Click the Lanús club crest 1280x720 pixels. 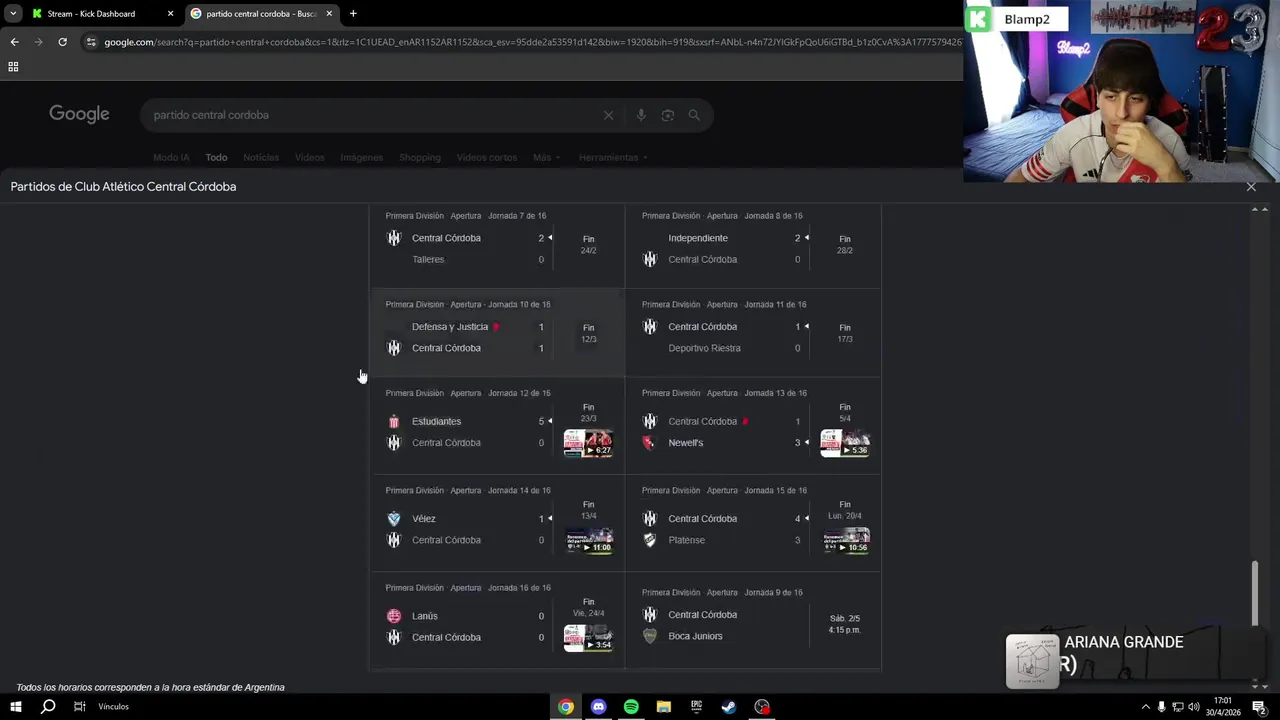(394, 616)
